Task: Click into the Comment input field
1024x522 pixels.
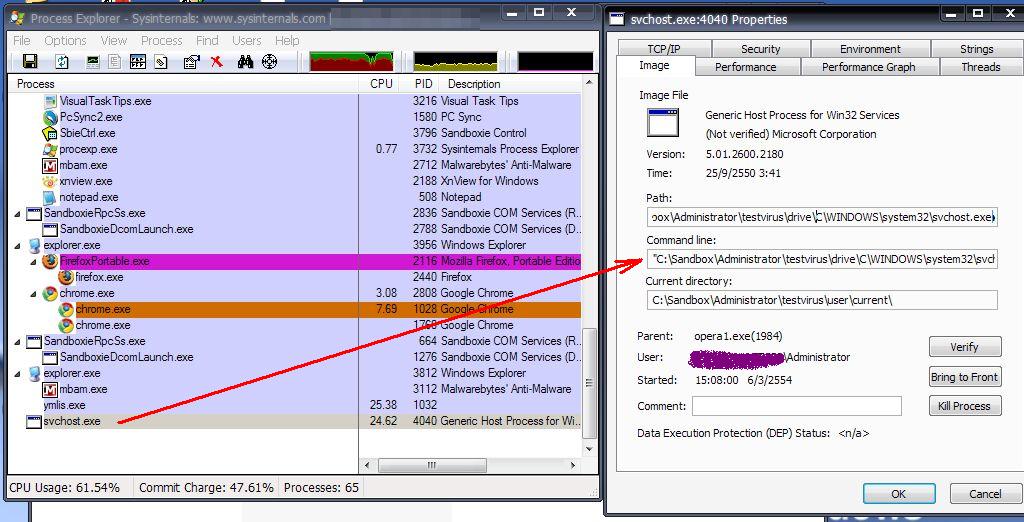Action: tap(797, 406)
